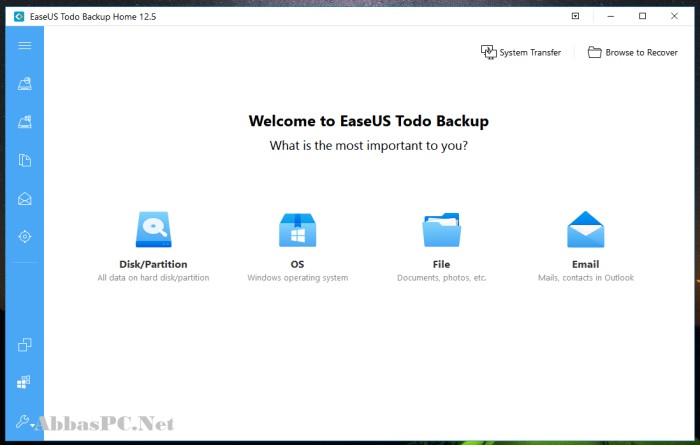This screenshot has width=700, height=445.
Task: Click the File label
Action: pos(442,264)
